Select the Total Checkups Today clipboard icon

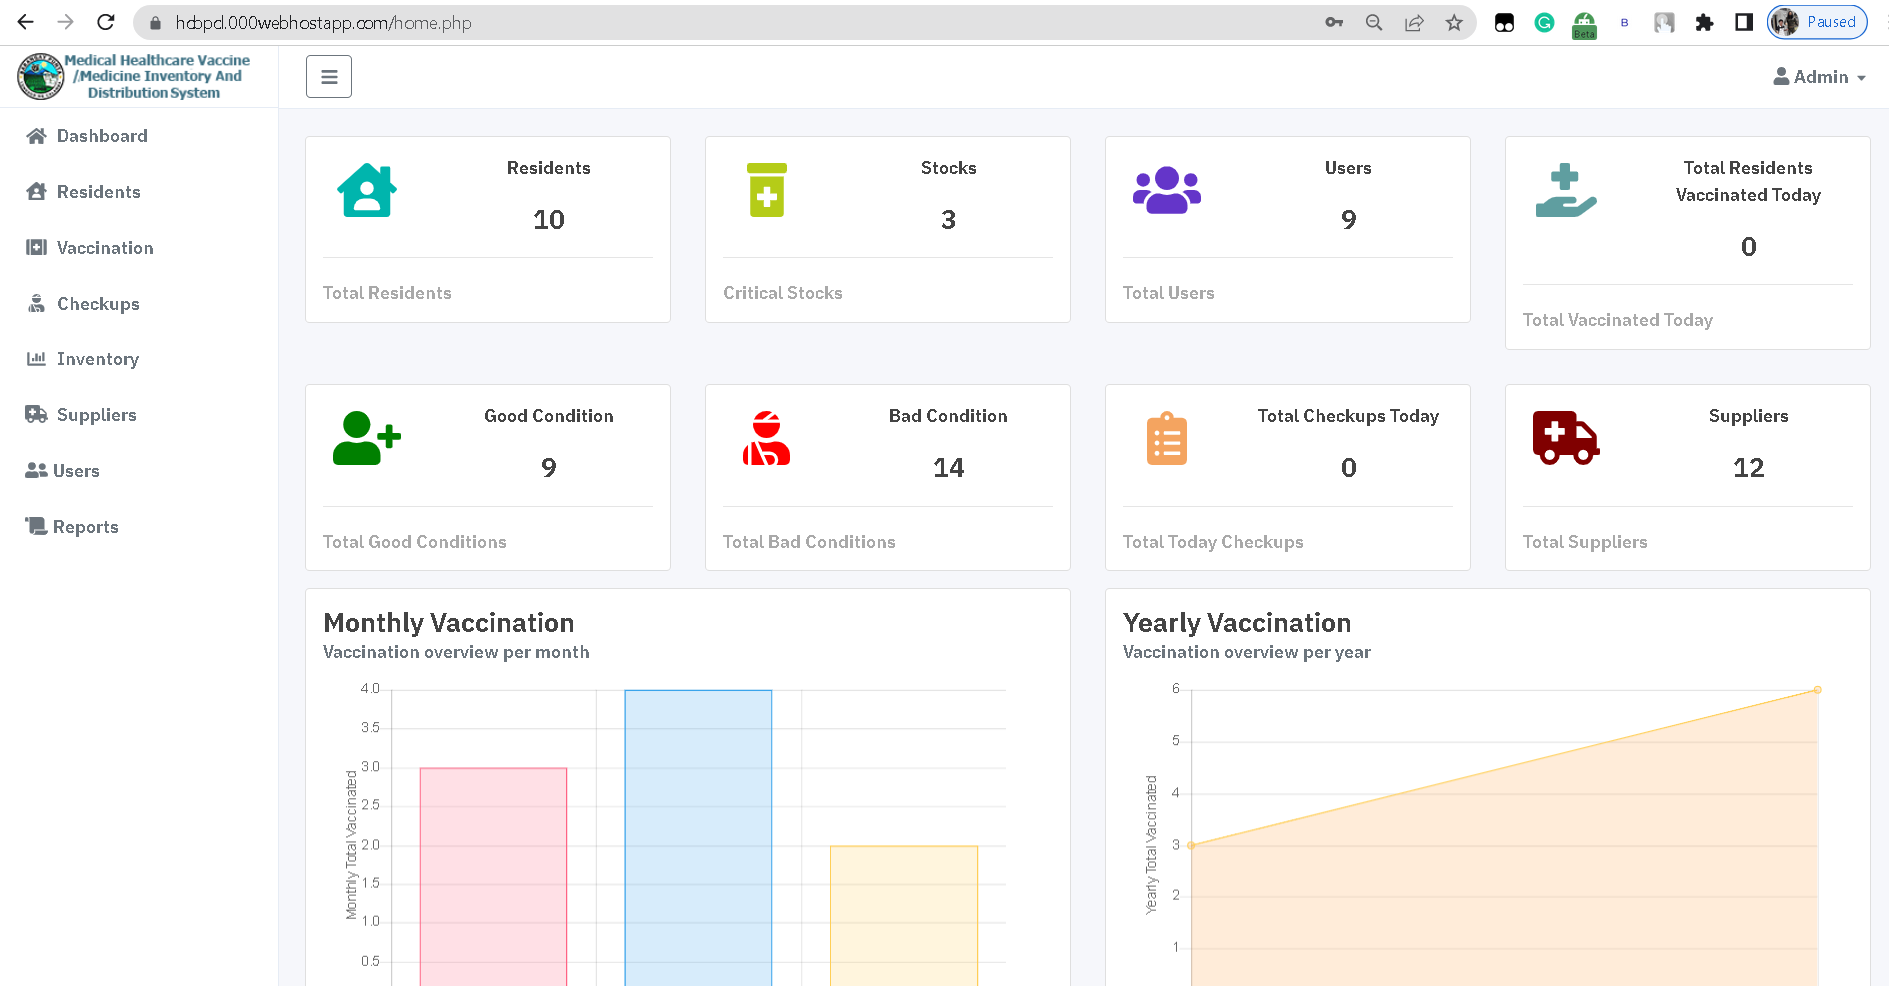pos(1166,438)
